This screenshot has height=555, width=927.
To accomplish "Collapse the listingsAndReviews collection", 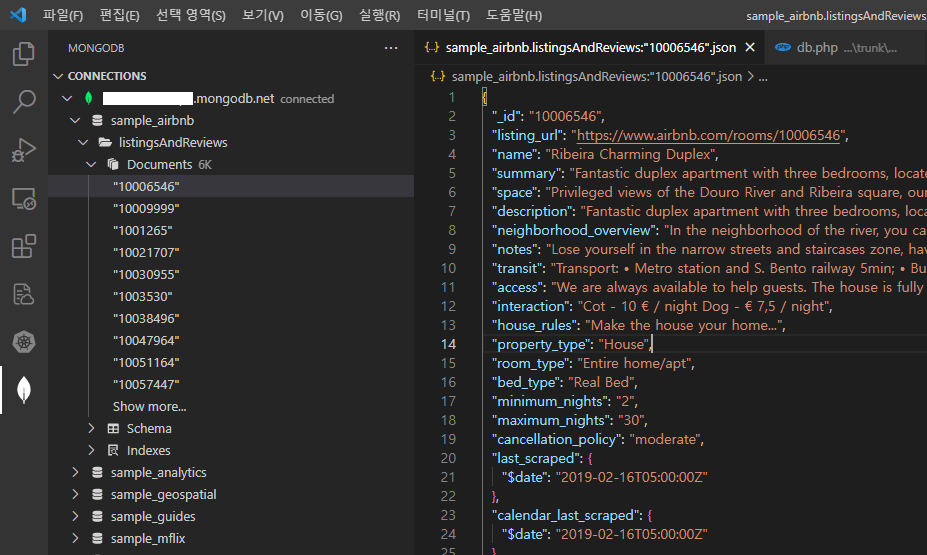I will point(83,142).
